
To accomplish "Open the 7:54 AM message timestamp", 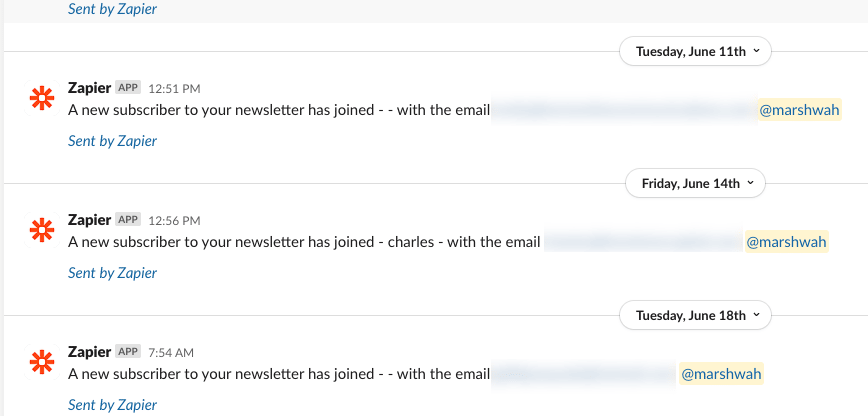I will [x=171, y=352].
